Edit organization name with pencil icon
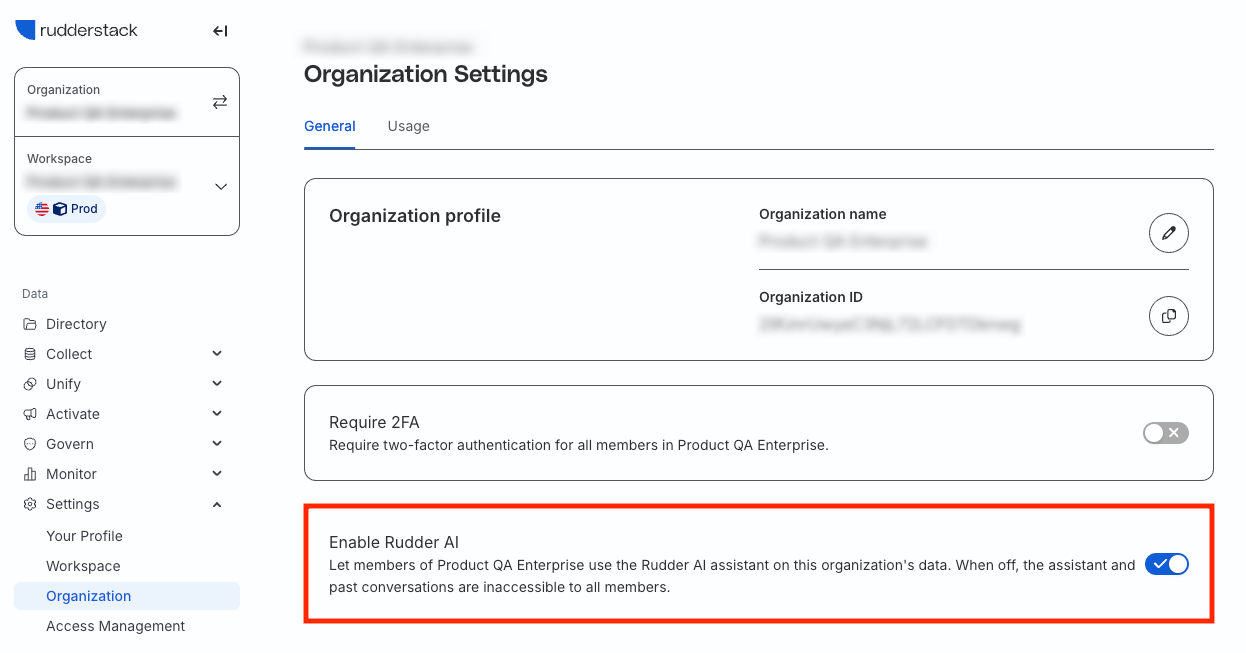This screenshot has width=1246, height=653. [x=1169, y=233]
